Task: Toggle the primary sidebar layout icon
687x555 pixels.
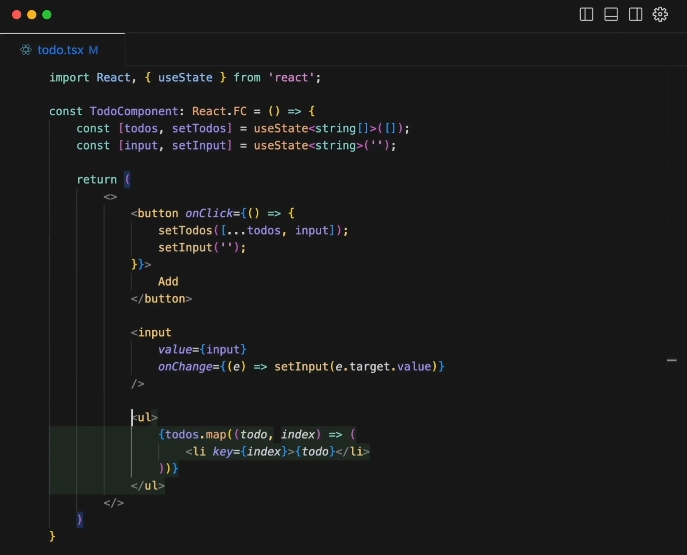Action: (x=587, y=15)
